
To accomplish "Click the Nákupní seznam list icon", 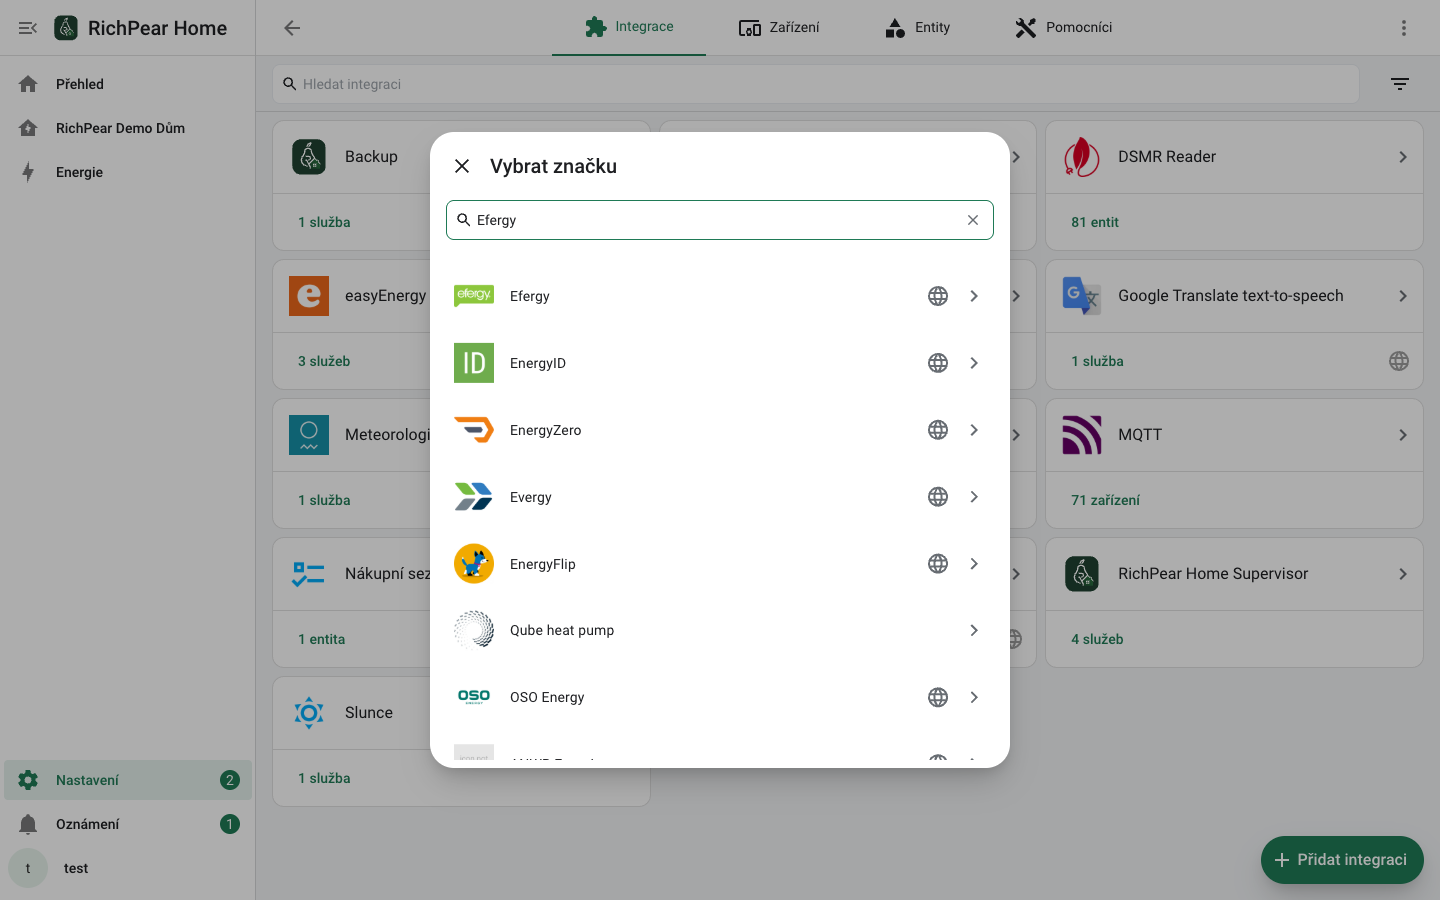I will [x=309, y=574].
